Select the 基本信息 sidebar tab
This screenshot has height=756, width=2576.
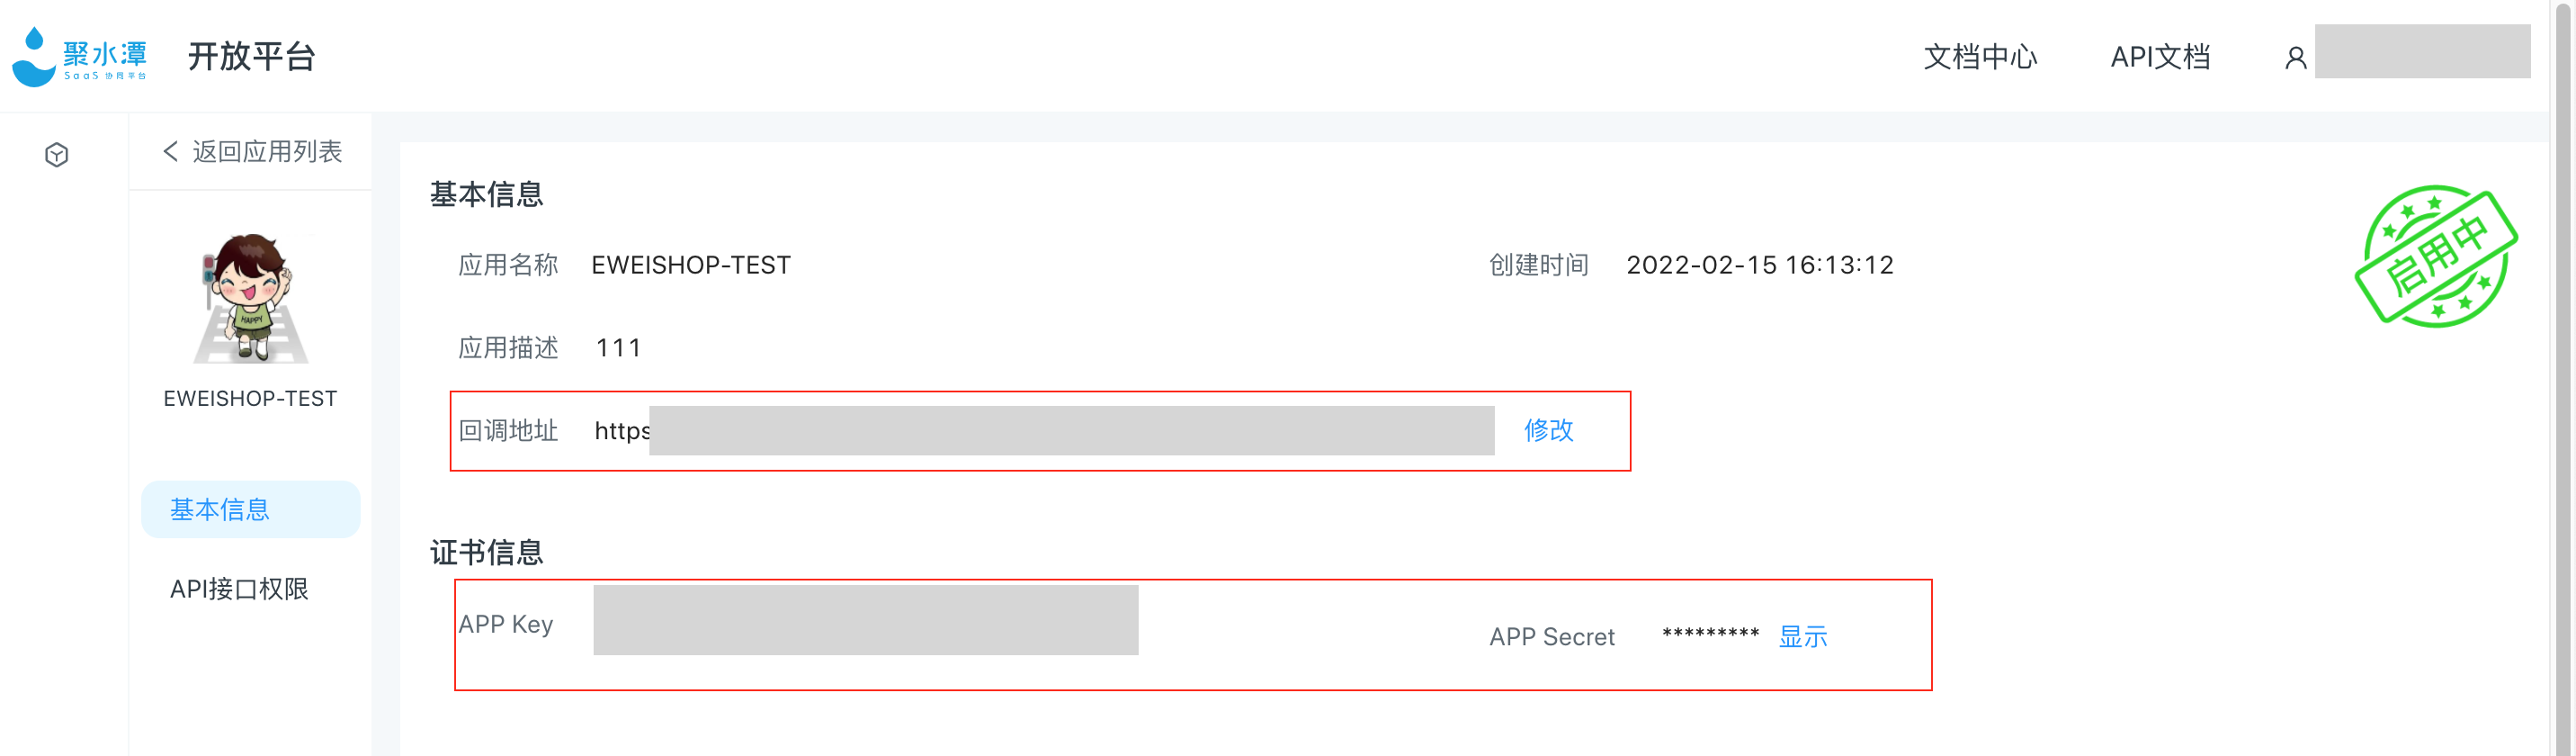pos(251,509)
